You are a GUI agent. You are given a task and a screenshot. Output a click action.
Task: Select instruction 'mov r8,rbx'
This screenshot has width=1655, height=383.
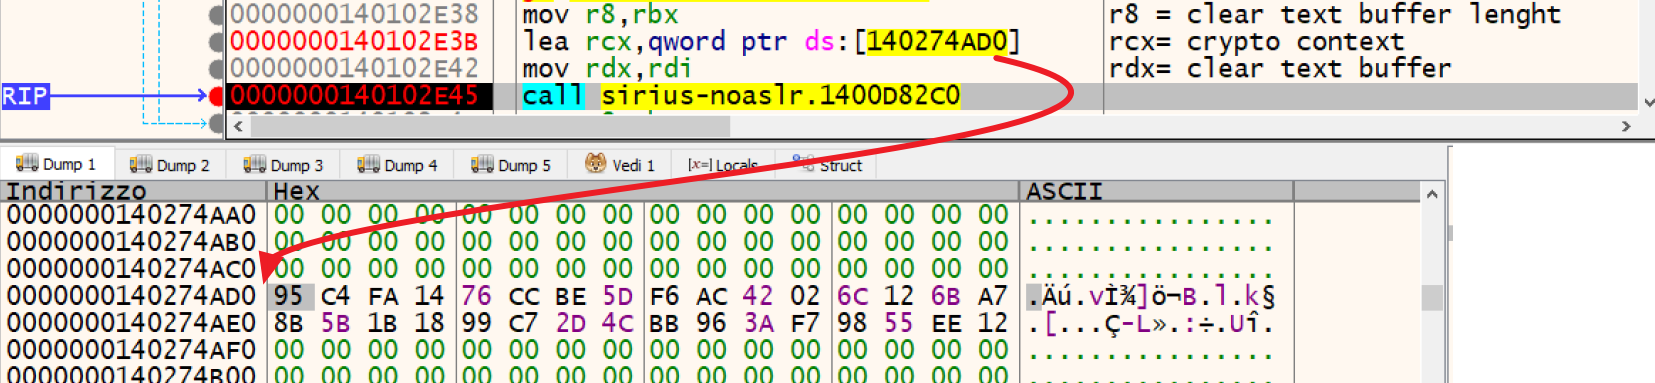[600, 15]
